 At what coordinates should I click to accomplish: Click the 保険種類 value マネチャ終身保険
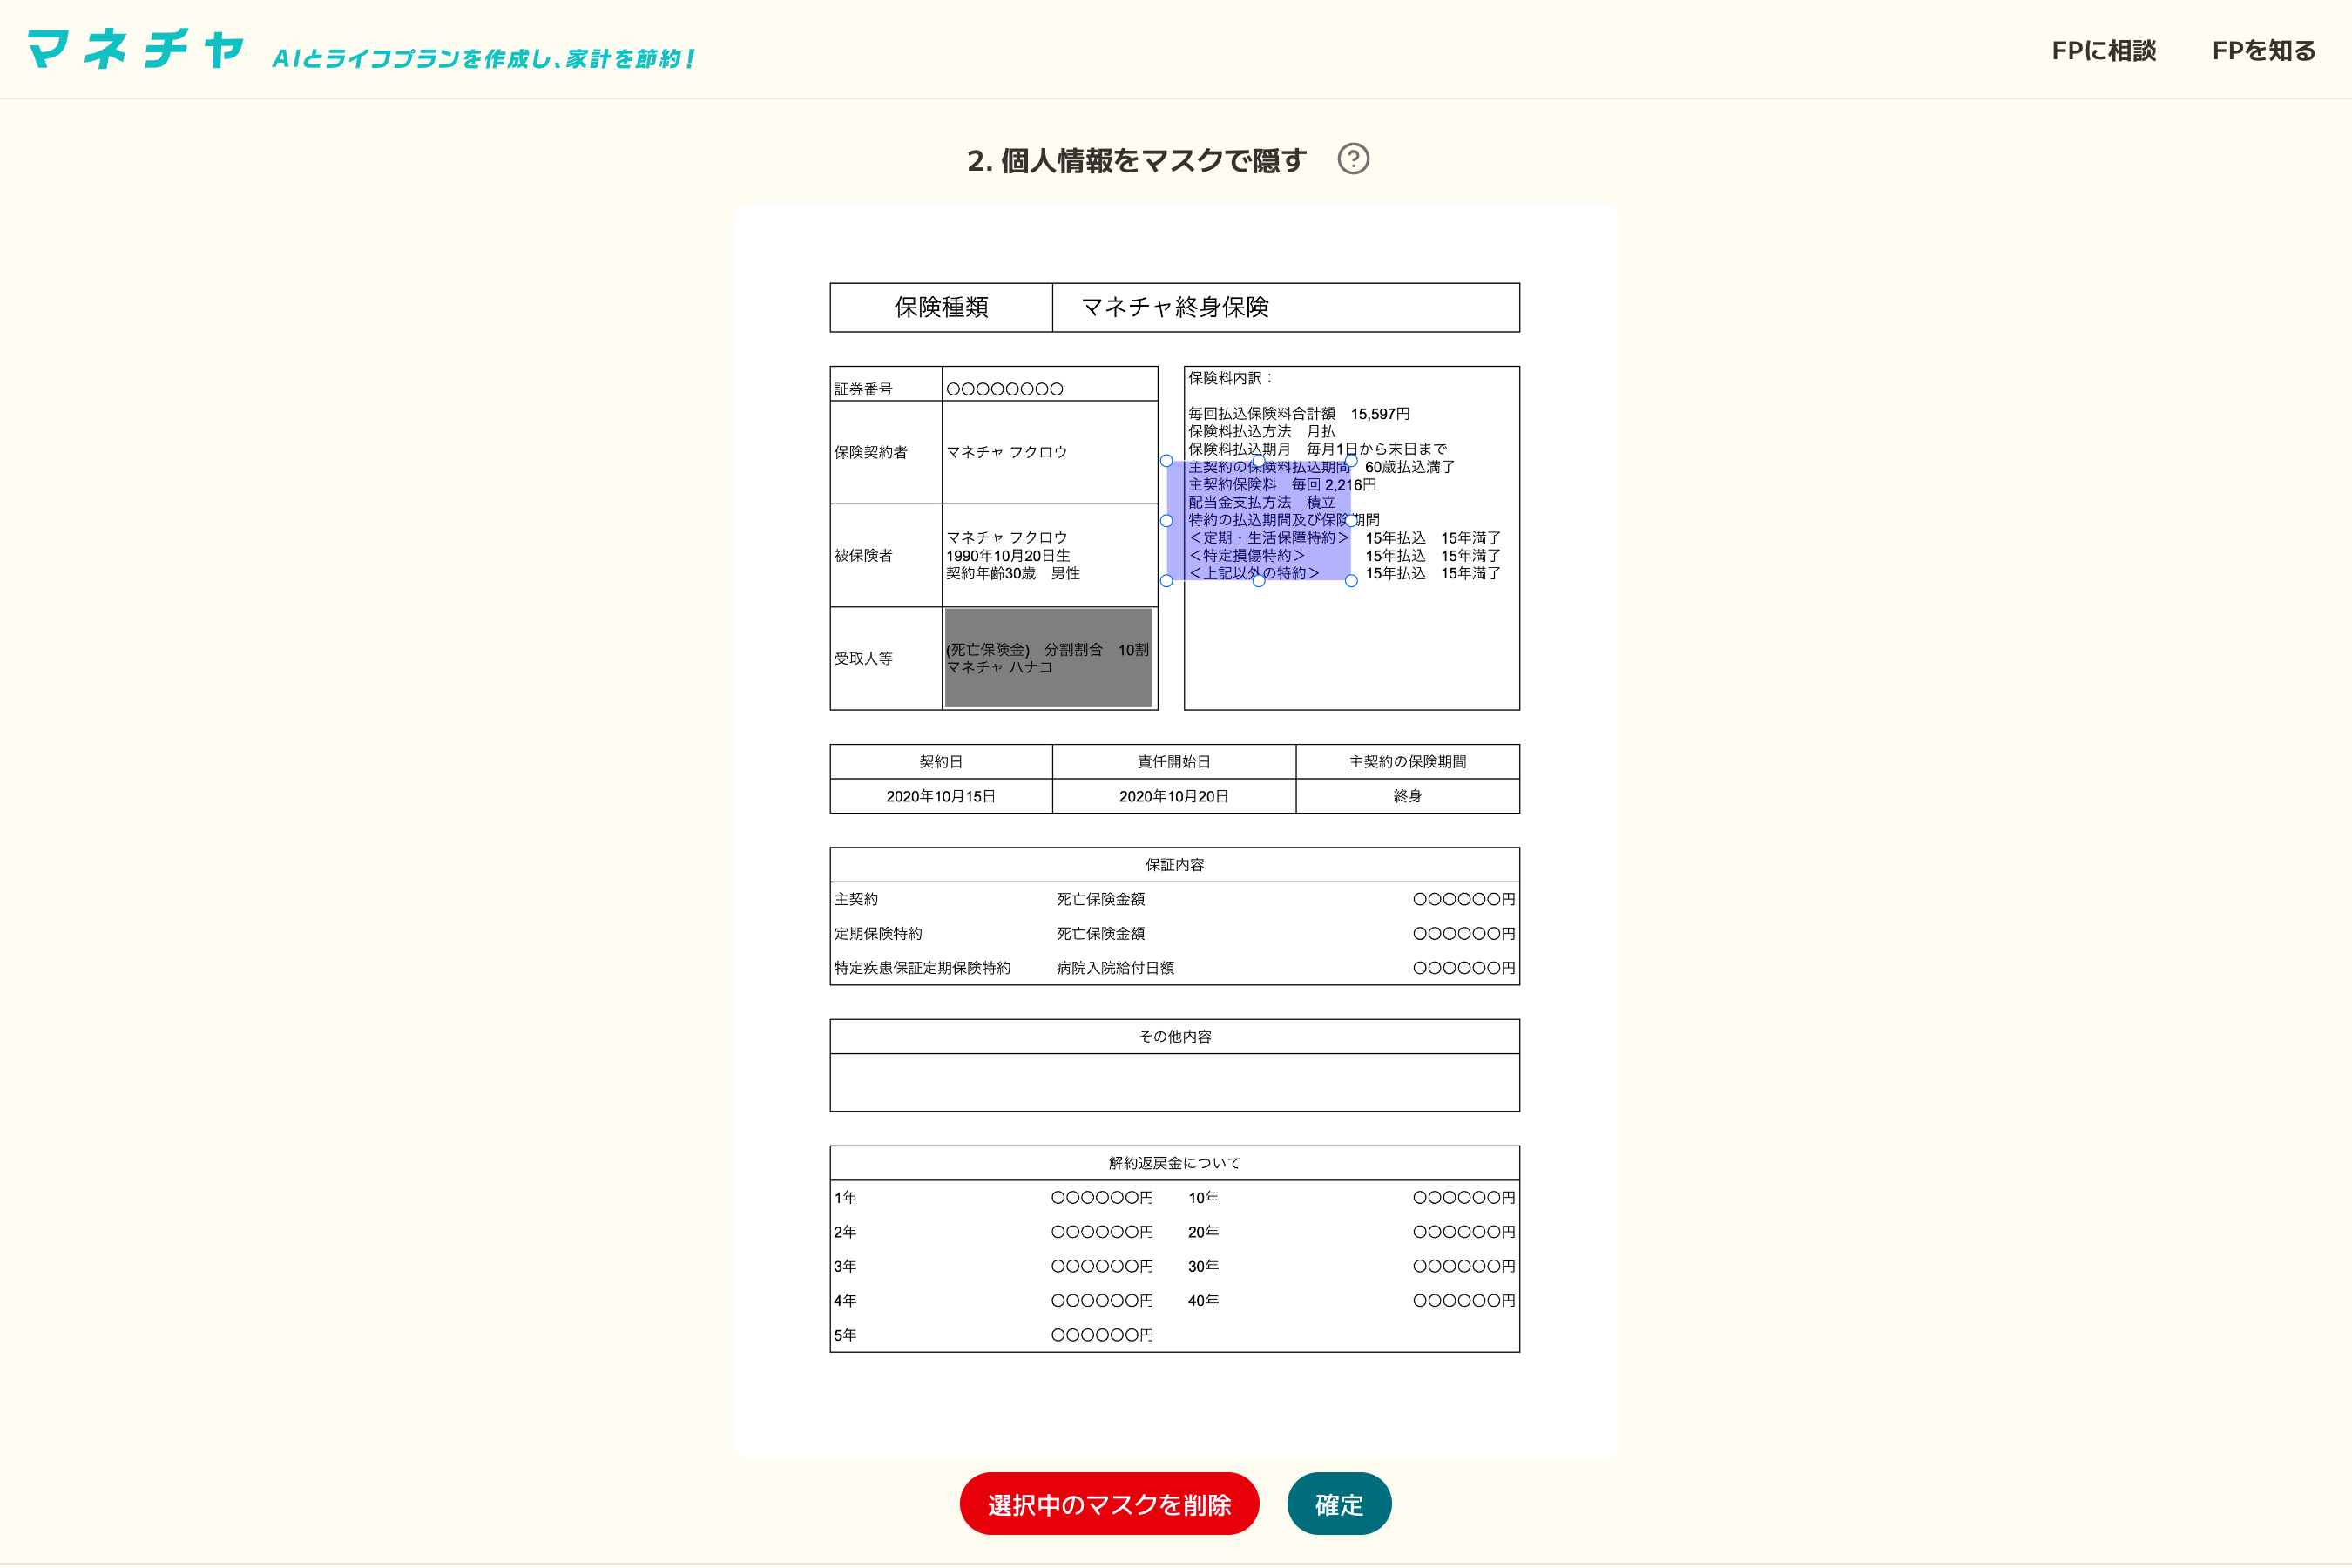click(x=1177, y=308)
